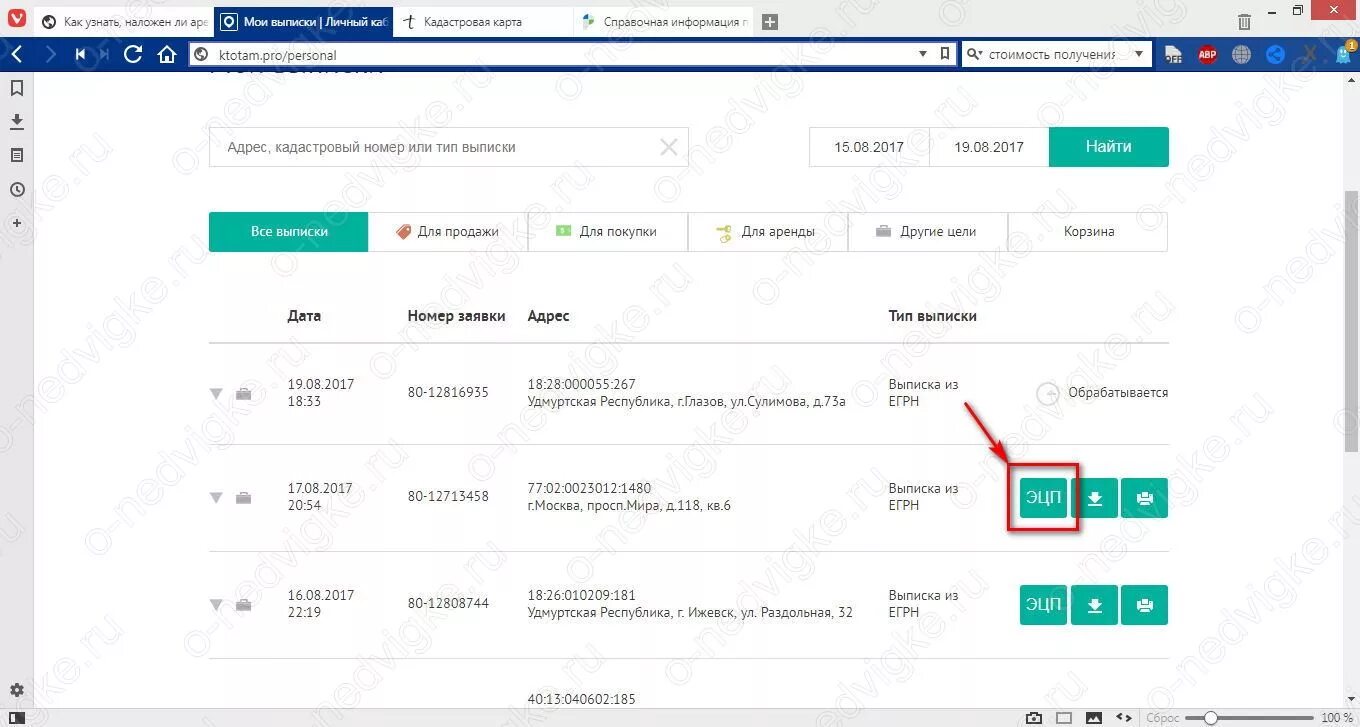The width and height of the screenshot is (1360, 727).
Task: Open the Корзина filter
Action: [1088, 232]
